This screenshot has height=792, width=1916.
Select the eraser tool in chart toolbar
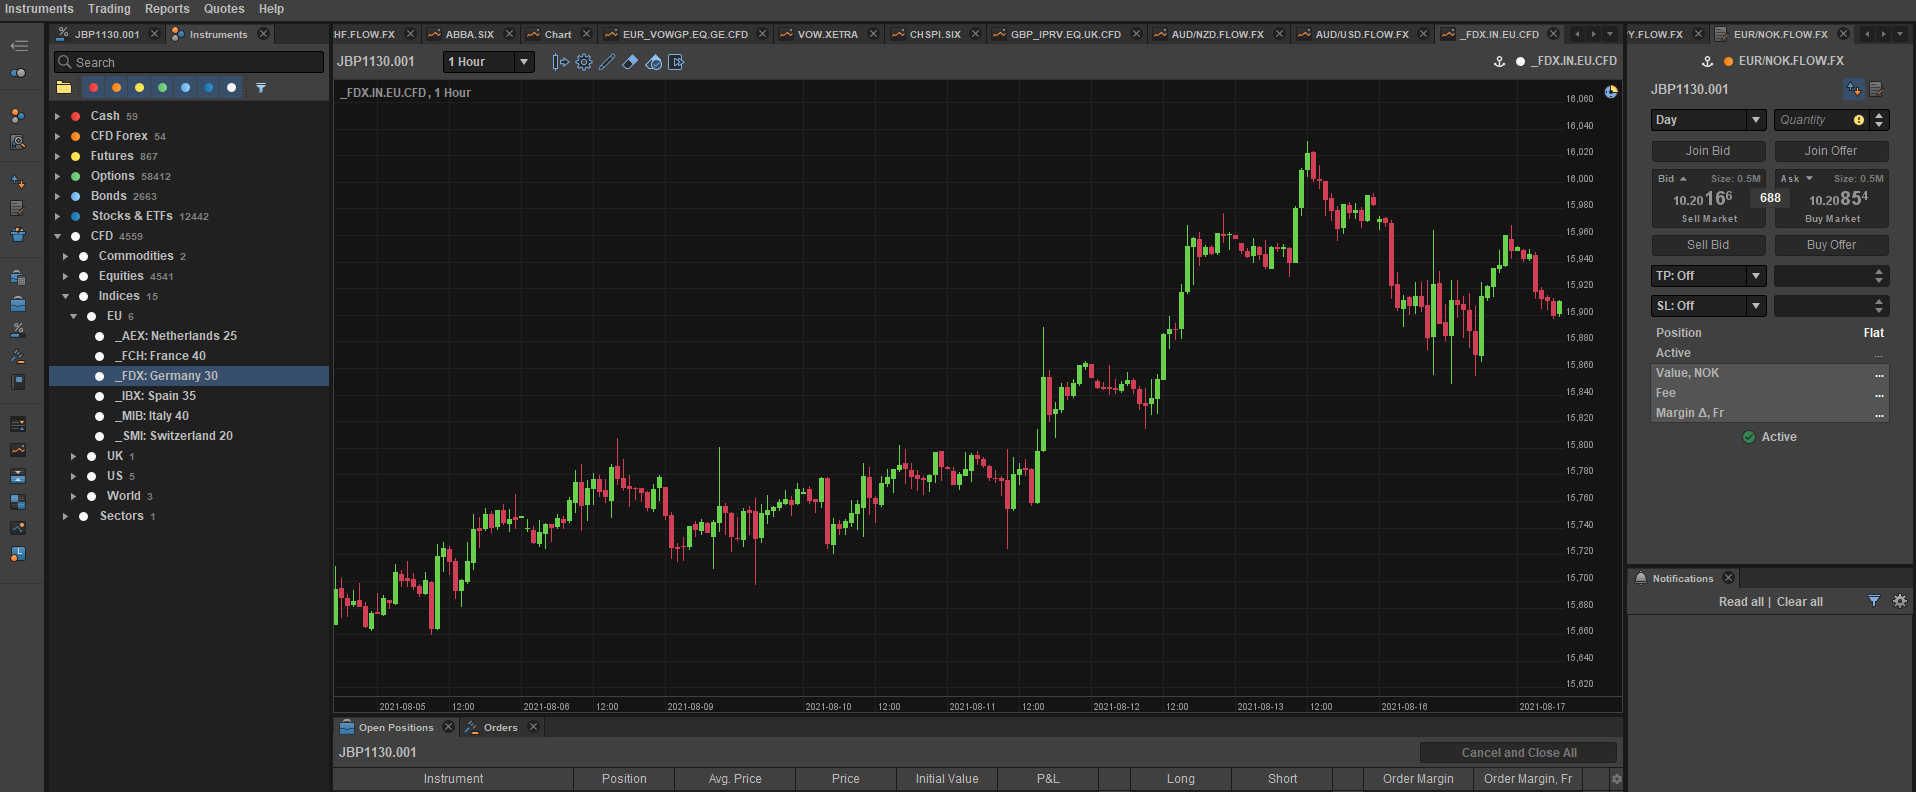coord(630,62)
